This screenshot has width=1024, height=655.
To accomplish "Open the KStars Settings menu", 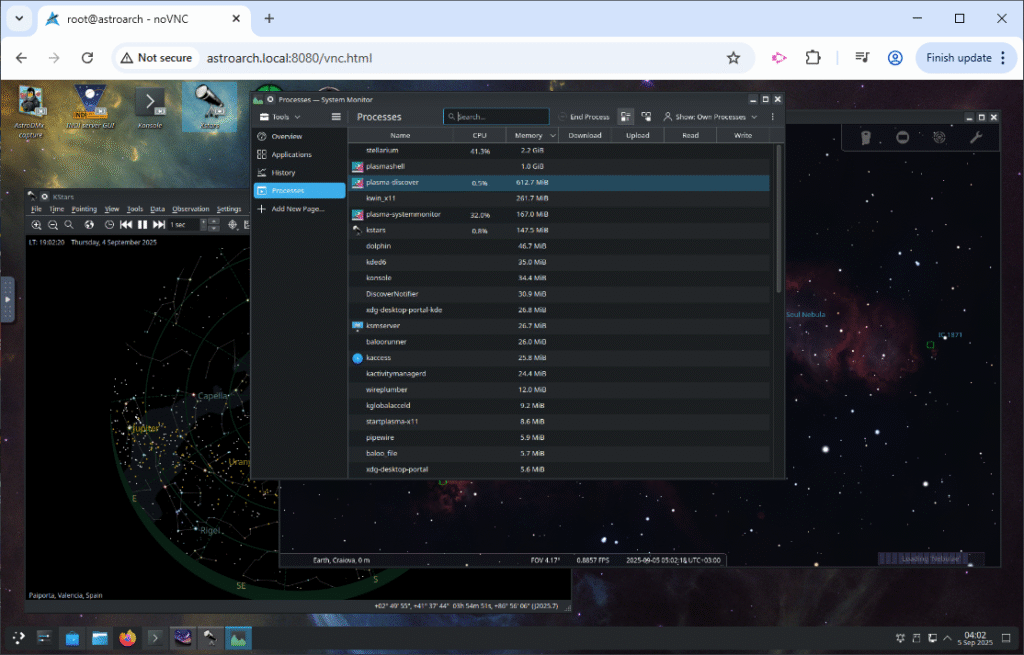I will coord(229,209).
